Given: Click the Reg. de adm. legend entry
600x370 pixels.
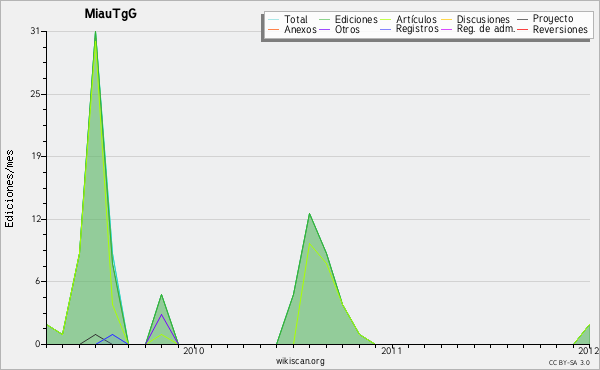Looking at the screenshot, I should [478, 29].
